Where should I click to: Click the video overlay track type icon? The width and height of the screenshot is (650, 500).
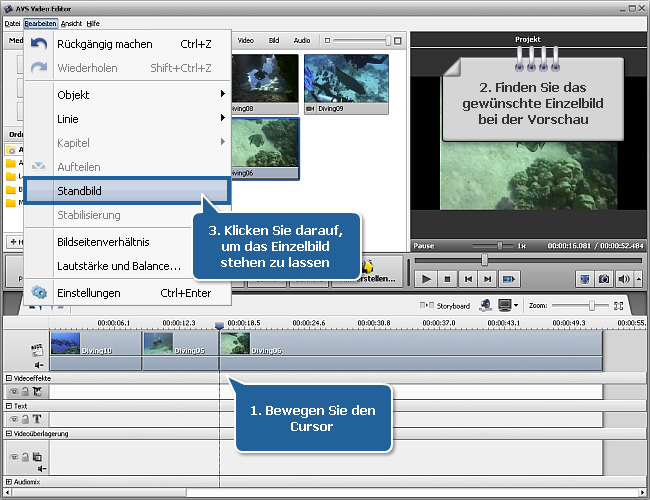point(37,457)
